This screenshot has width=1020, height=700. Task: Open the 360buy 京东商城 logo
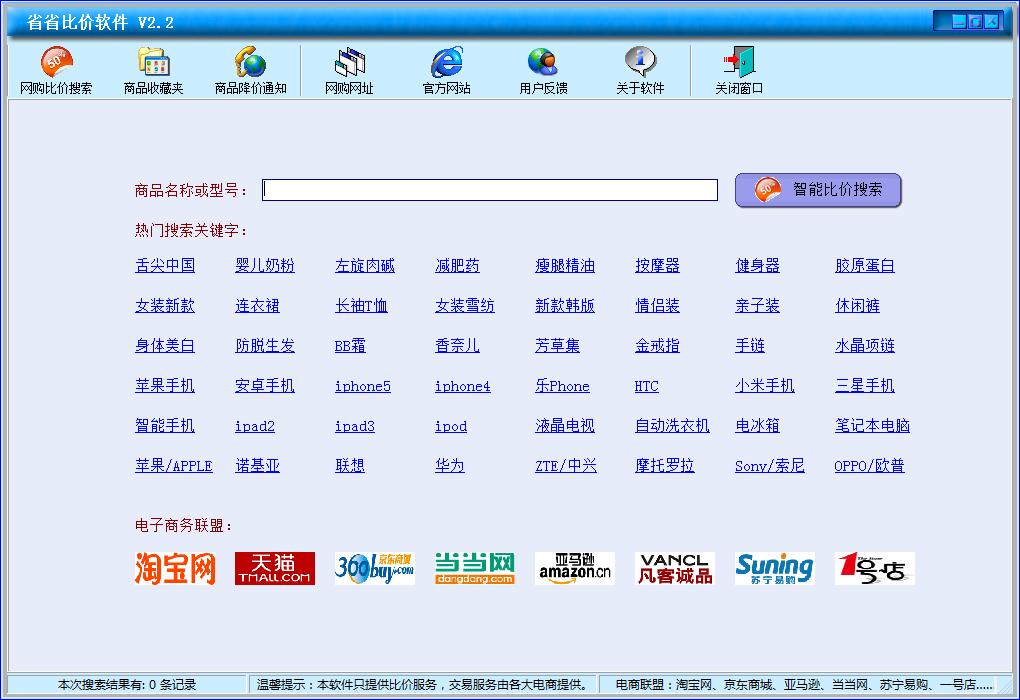[375, 569]
